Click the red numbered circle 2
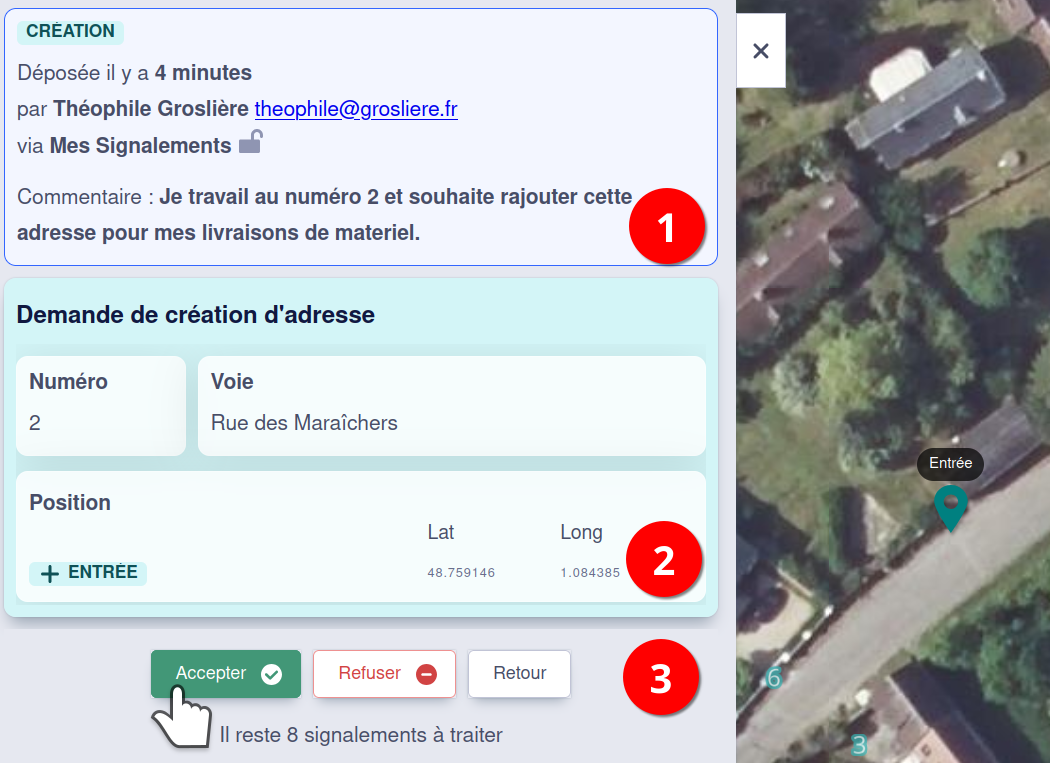 (664, 560)
